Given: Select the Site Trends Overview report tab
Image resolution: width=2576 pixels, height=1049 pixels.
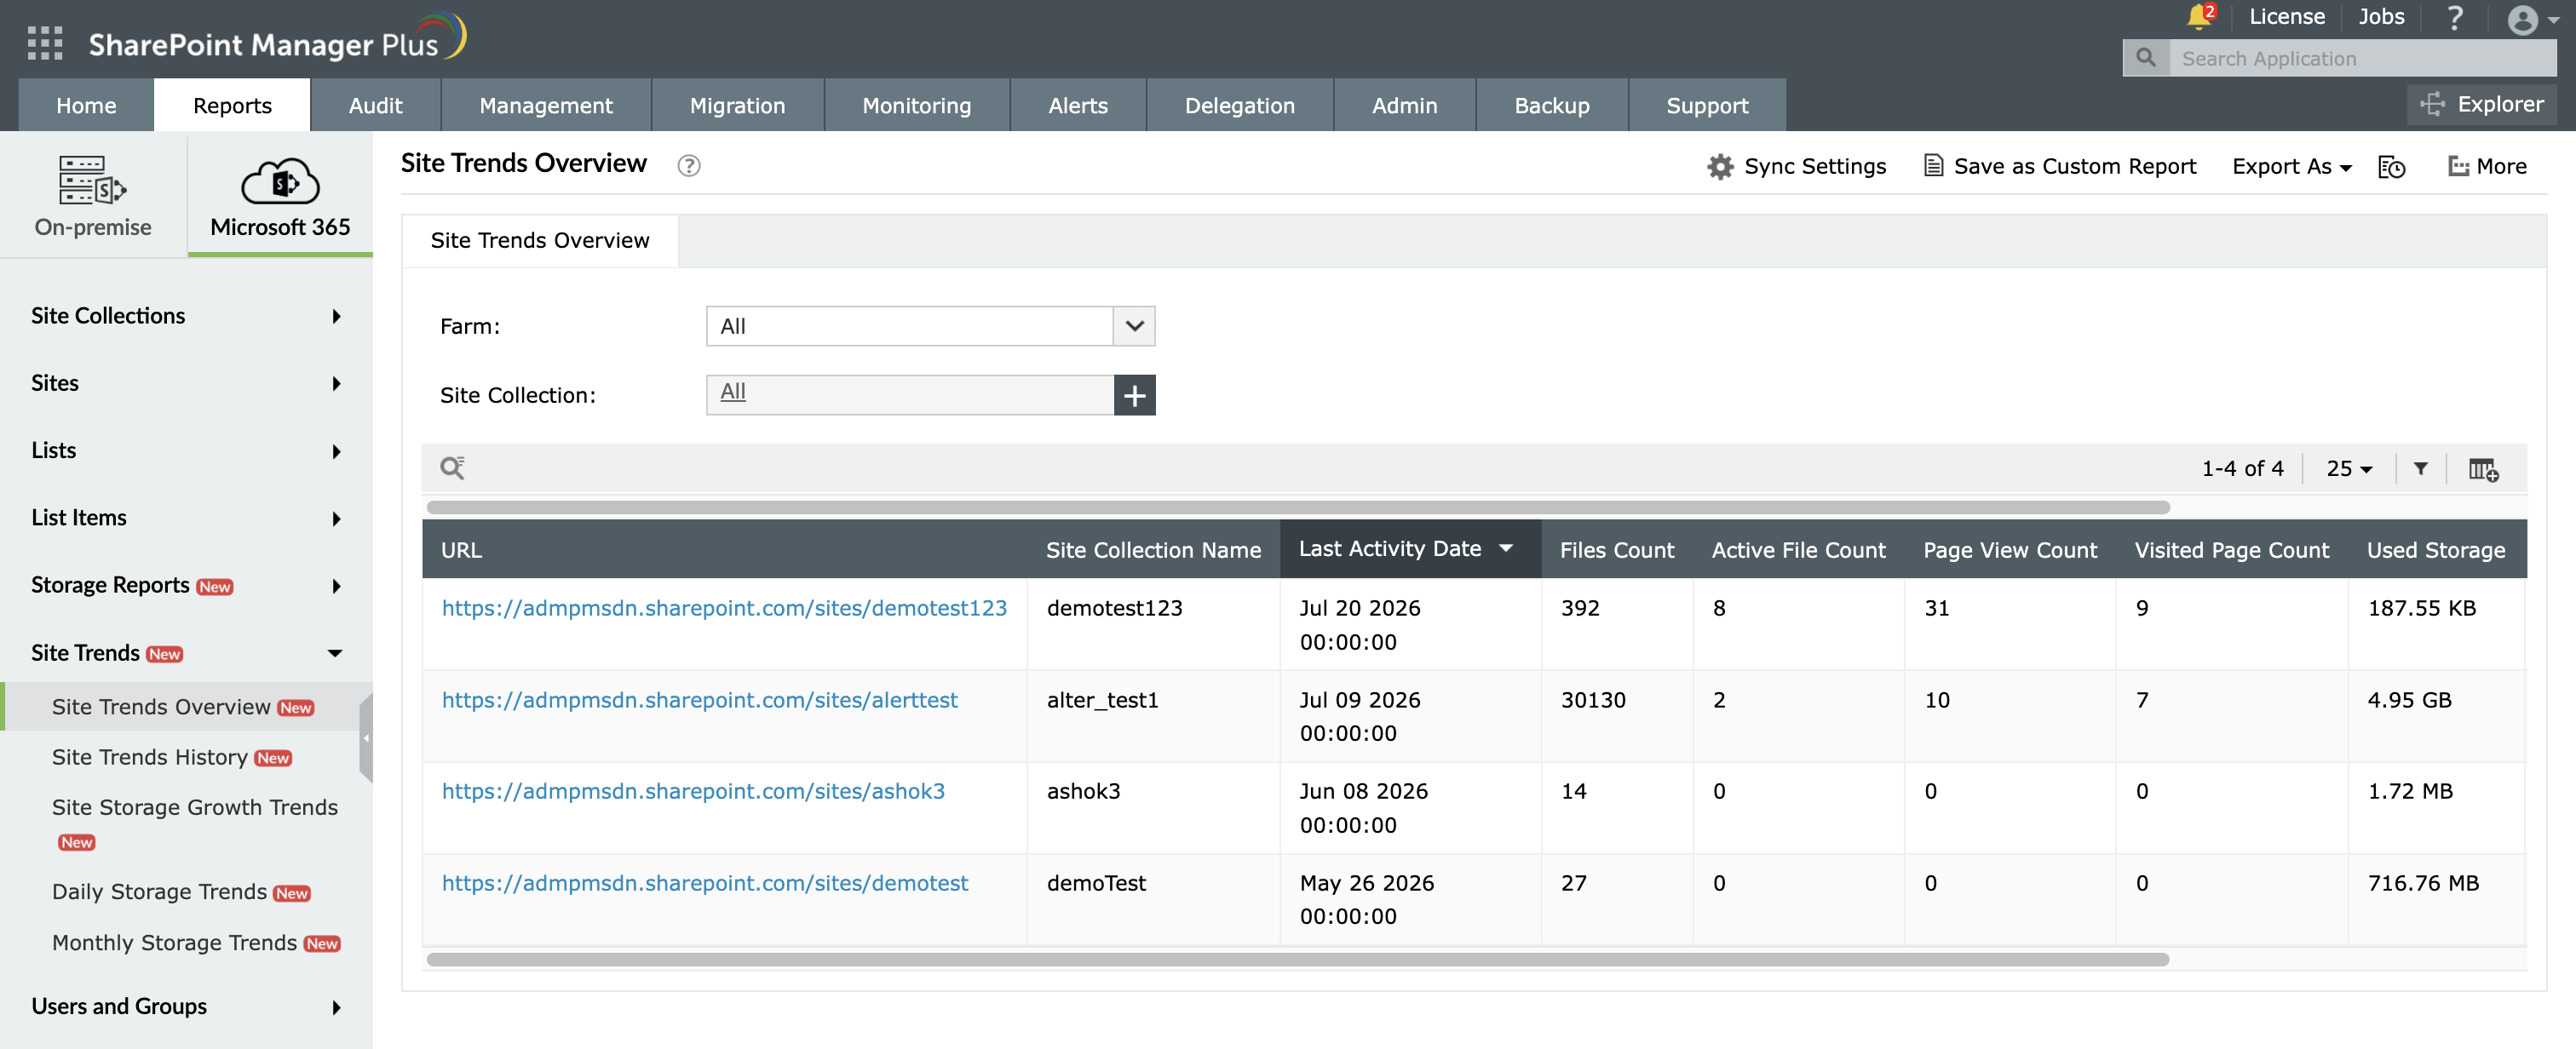Looking at the screenshot, I should 540,240.
